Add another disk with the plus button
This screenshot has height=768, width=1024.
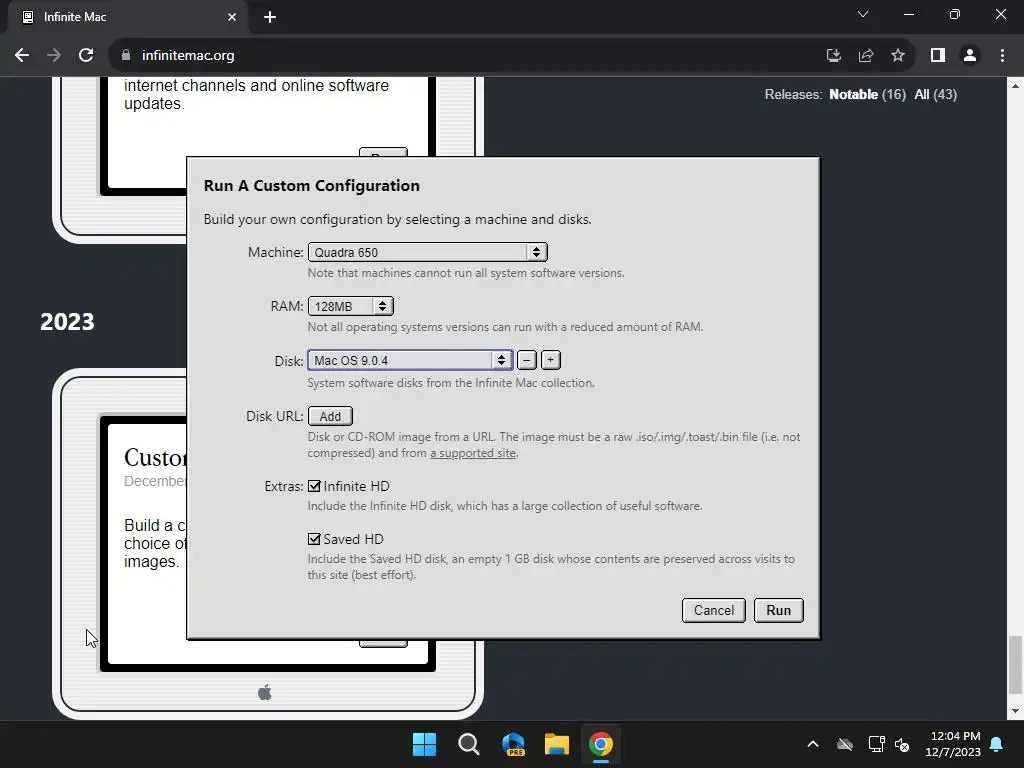coord(551,360)
